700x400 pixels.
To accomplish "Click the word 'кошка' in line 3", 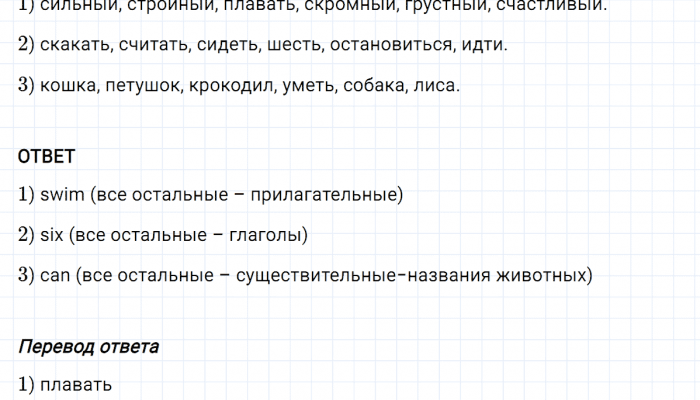I will click(68, 86).
